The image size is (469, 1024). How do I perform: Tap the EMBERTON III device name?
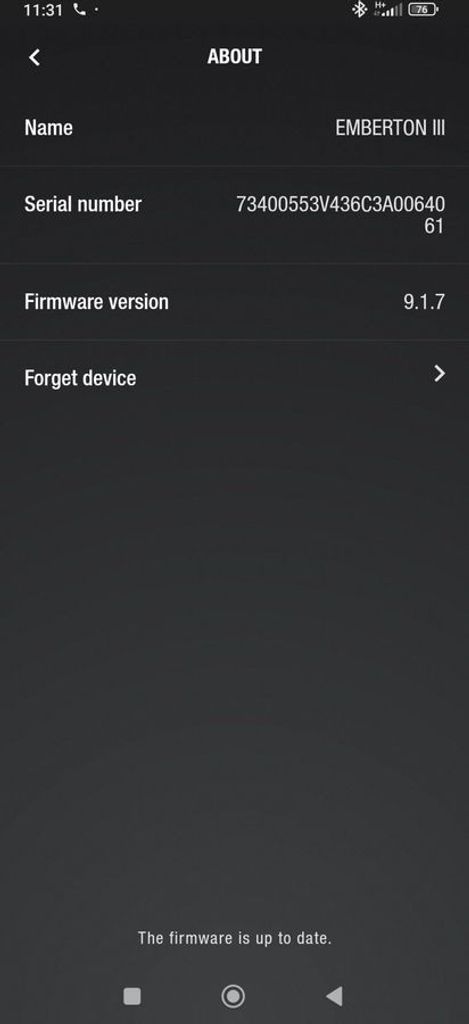tap(390, 127)
